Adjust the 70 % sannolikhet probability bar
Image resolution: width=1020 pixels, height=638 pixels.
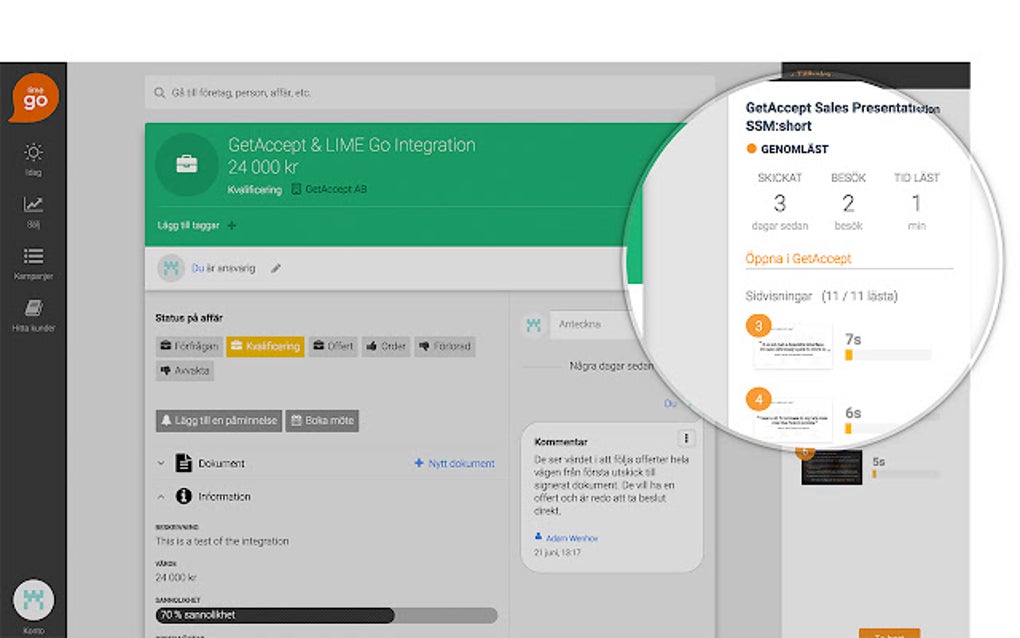(326, 615)
